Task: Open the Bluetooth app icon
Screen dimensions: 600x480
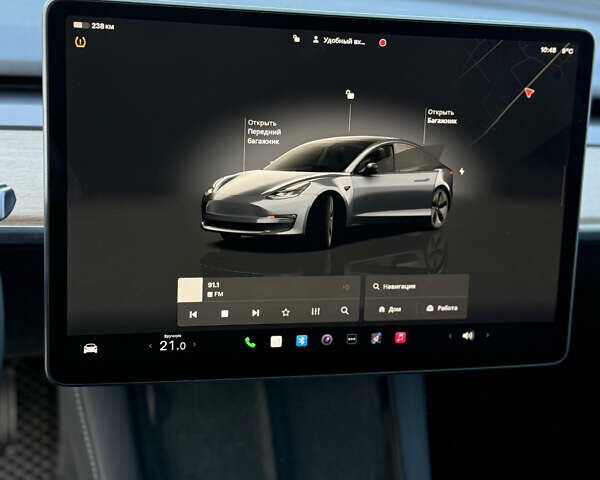Action: point(301,341)
